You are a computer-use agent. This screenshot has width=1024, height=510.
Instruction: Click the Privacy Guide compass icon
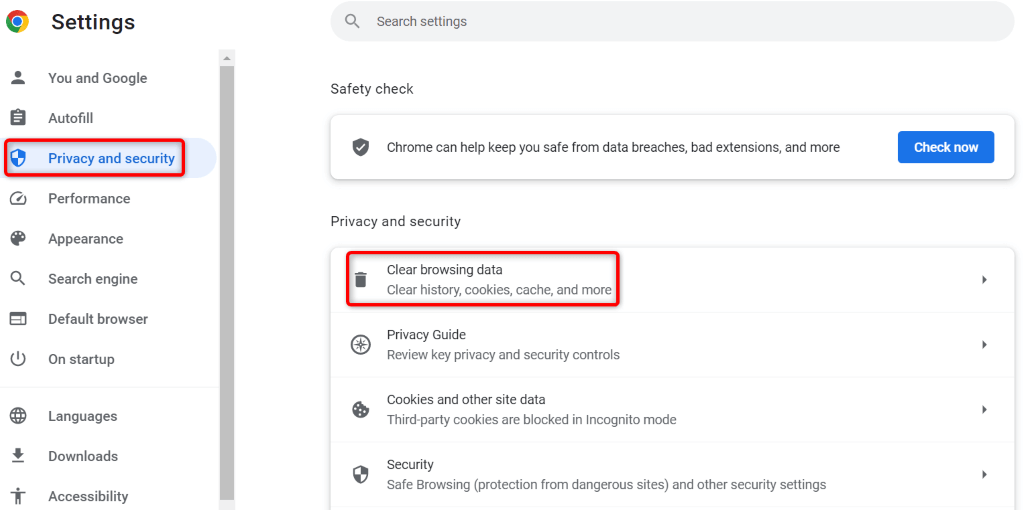pyautogui.click(x=361, y=345)
